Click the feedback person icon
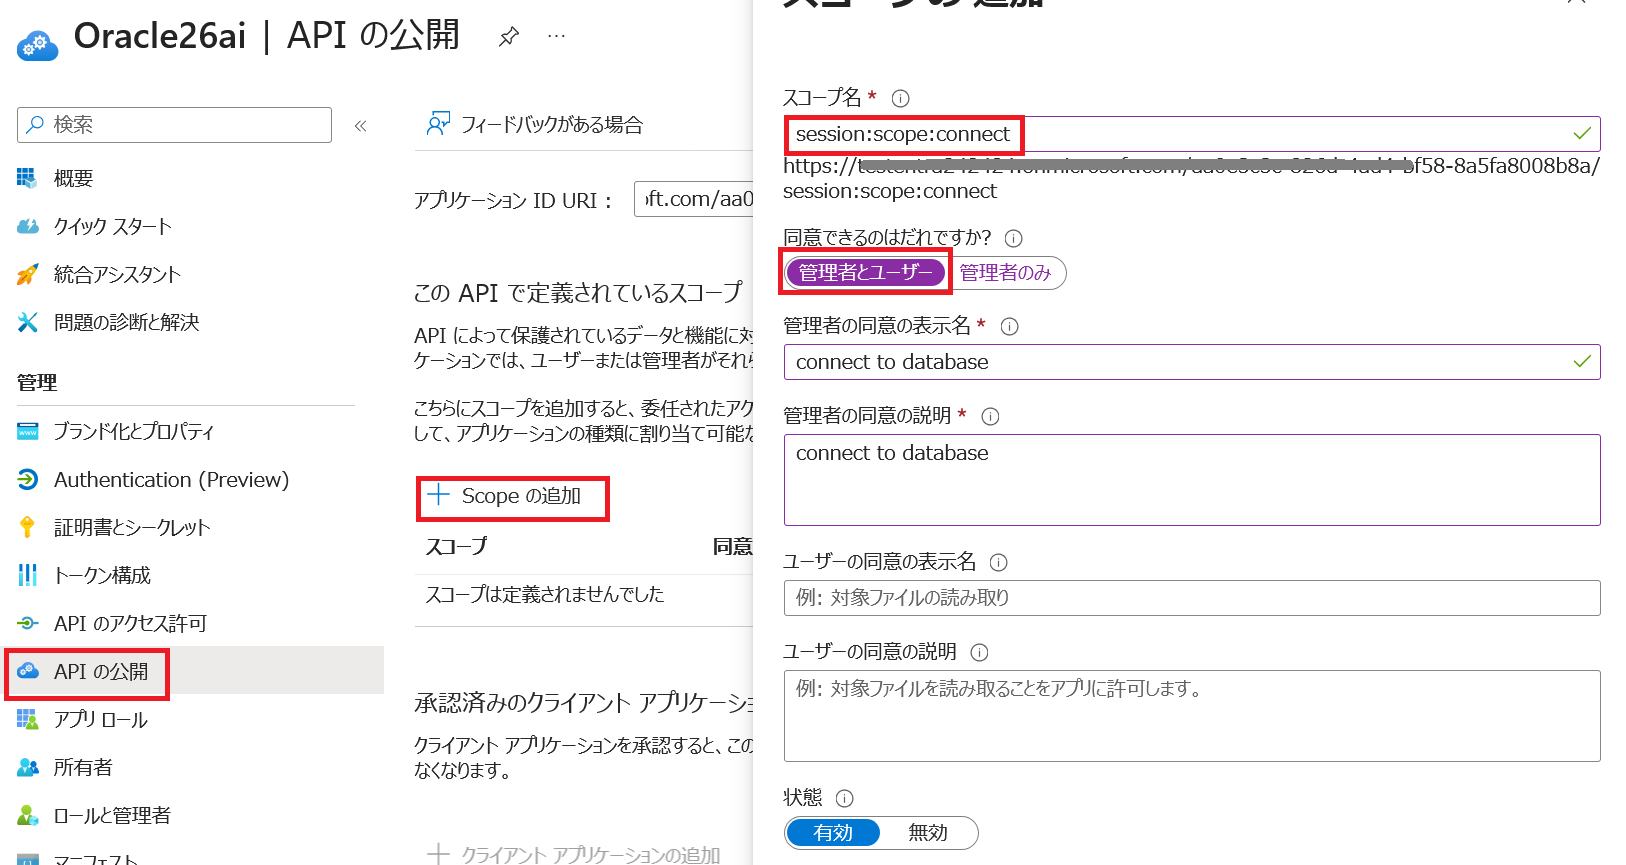 tap(438, 124)
